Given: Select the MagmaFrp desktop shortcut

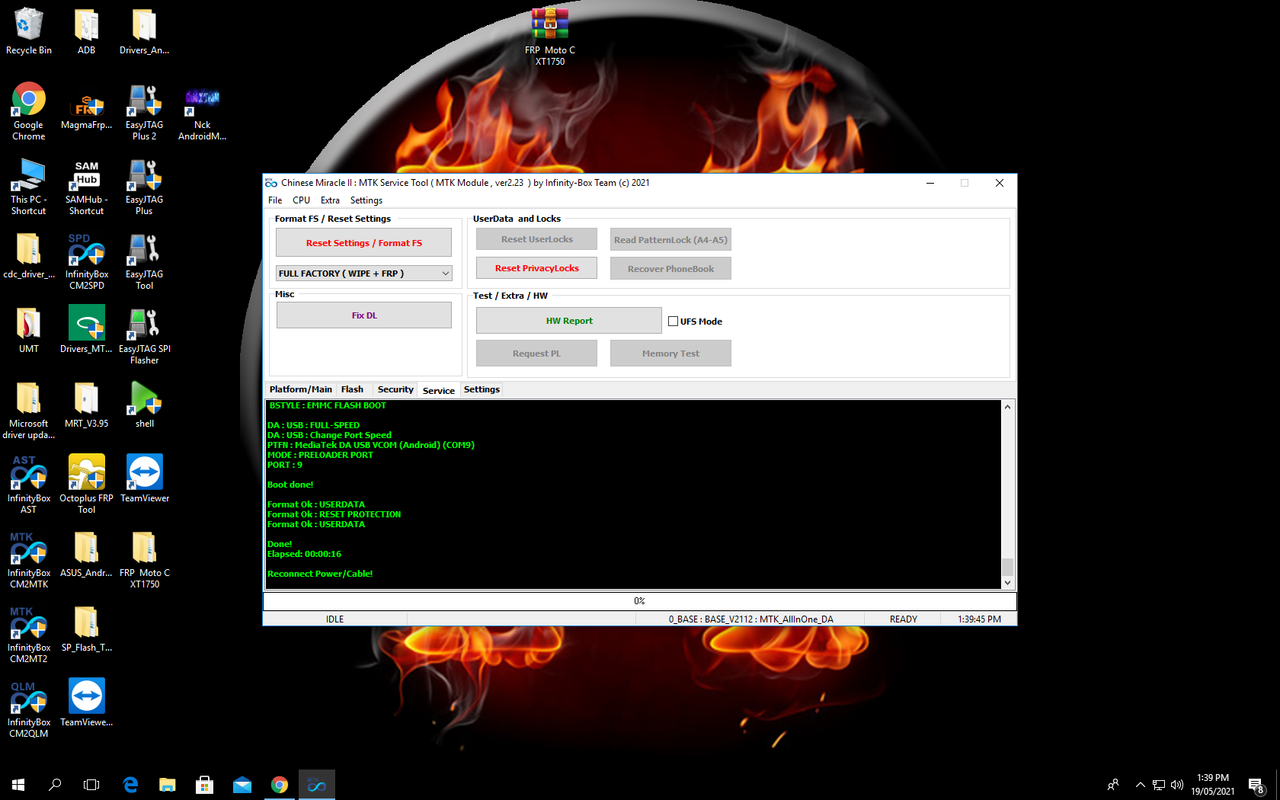Looking at the screenshot, I should [87, 112].
